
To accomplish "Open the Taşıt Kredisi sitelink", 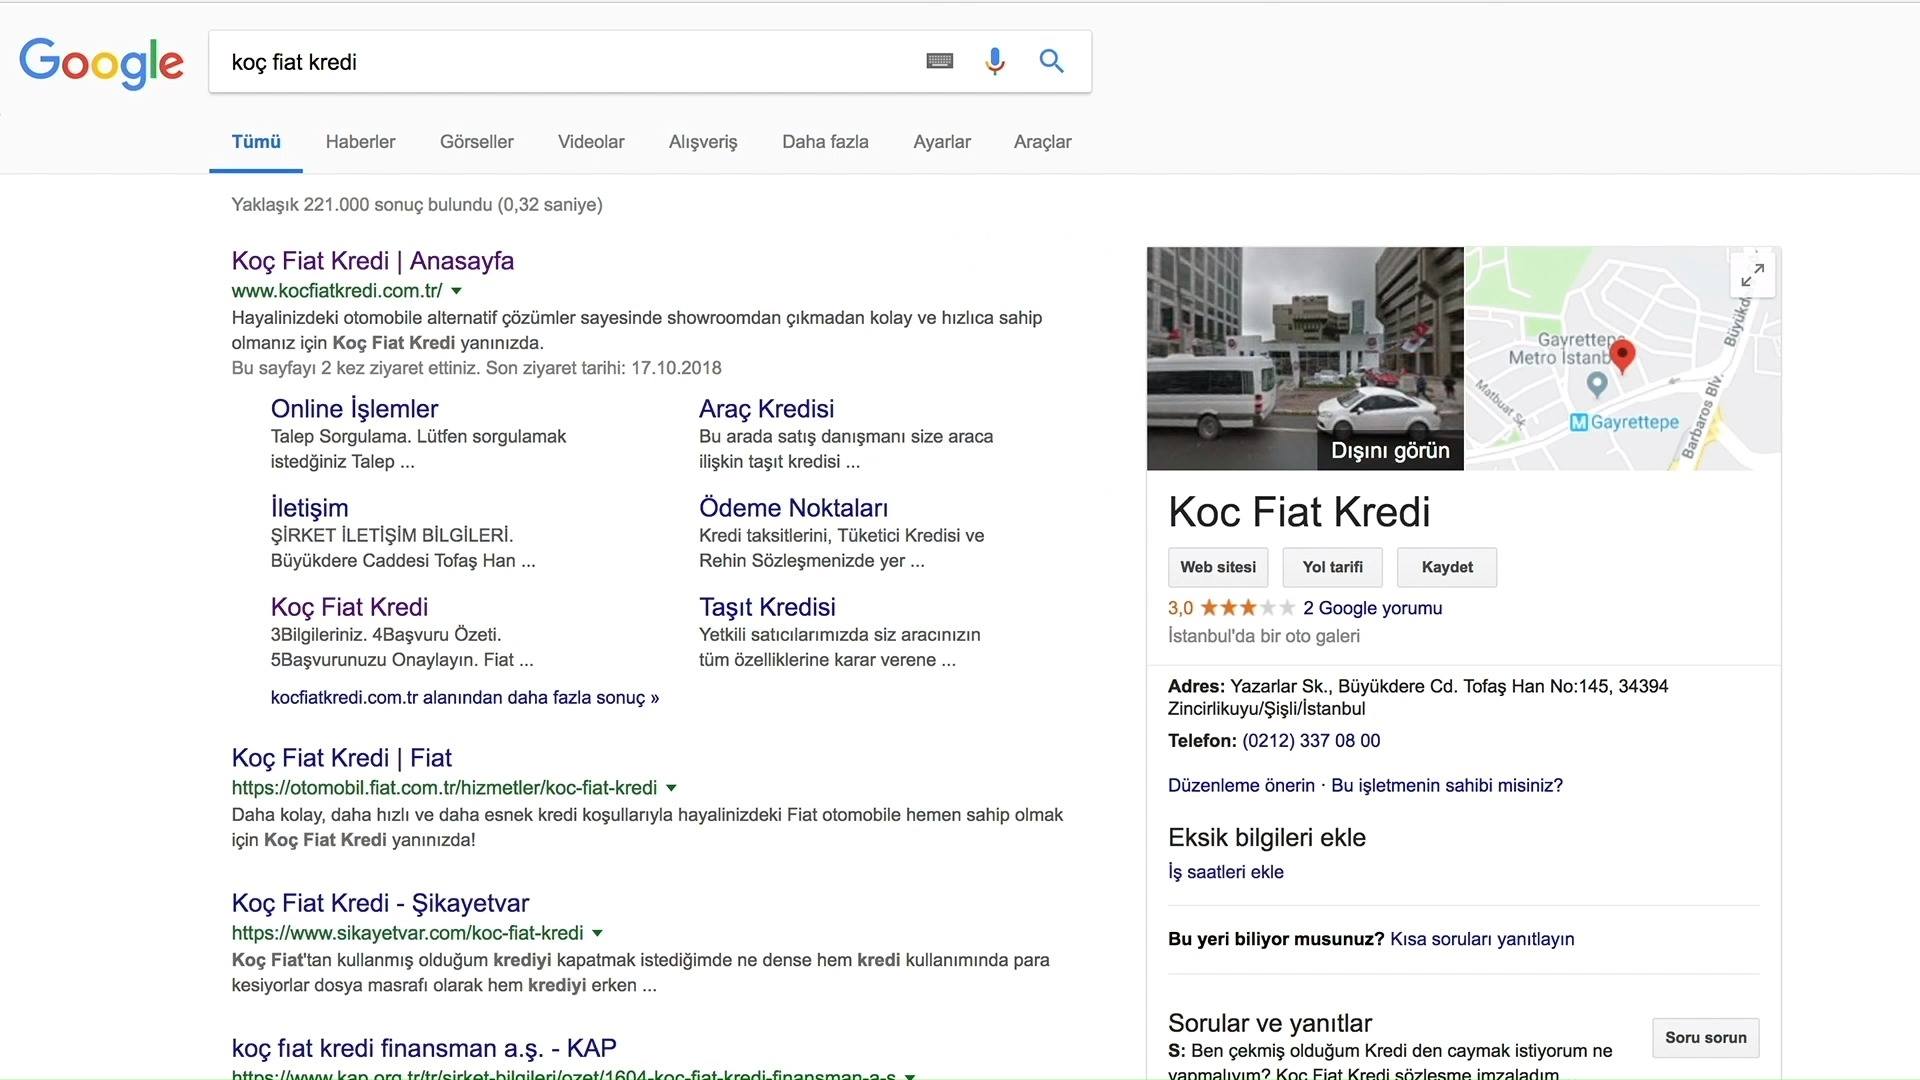I will [767, 607].
